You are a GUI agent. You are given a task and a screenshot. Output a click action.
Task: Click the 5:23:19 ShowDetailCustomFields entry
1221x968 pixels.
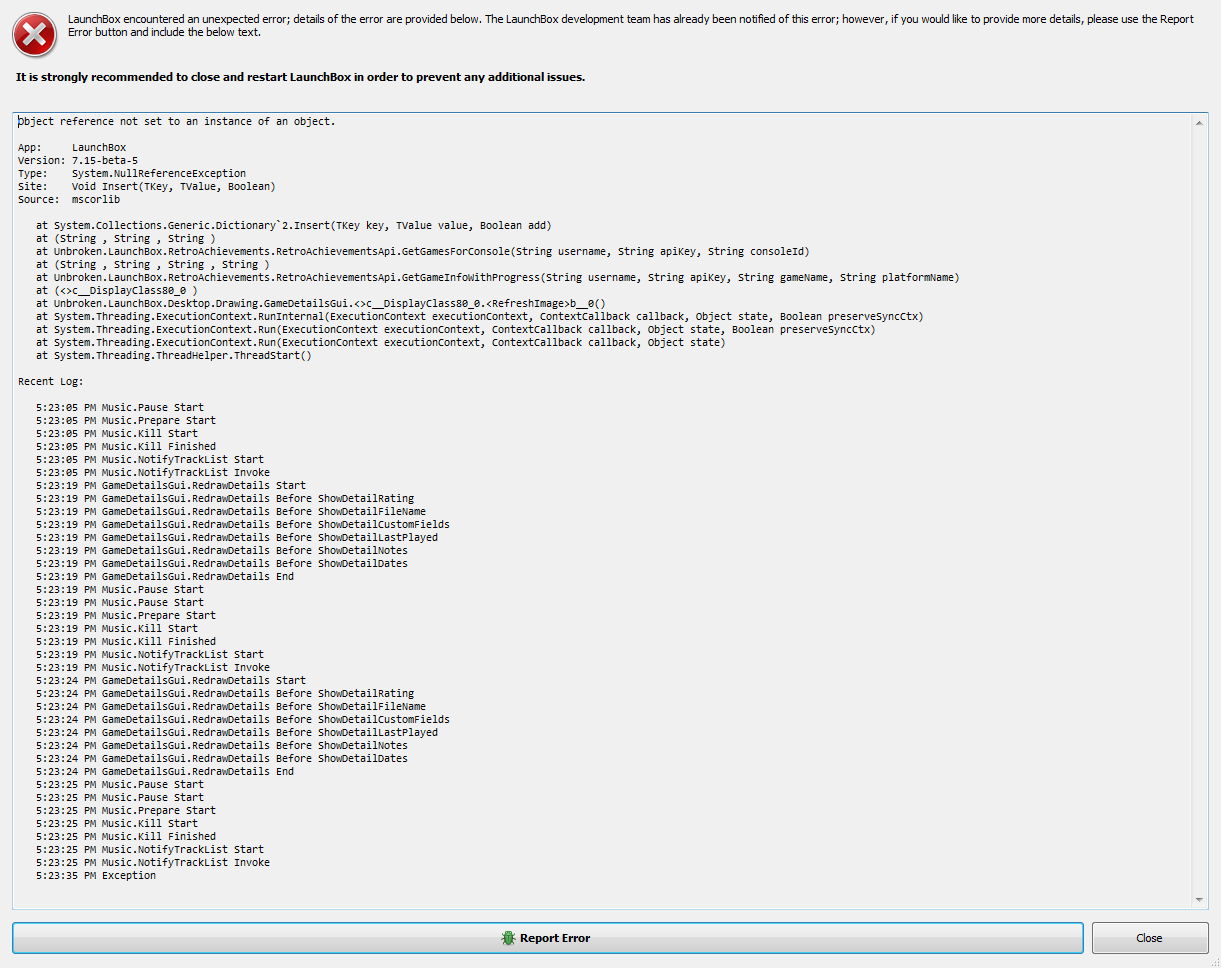[243, 524]
